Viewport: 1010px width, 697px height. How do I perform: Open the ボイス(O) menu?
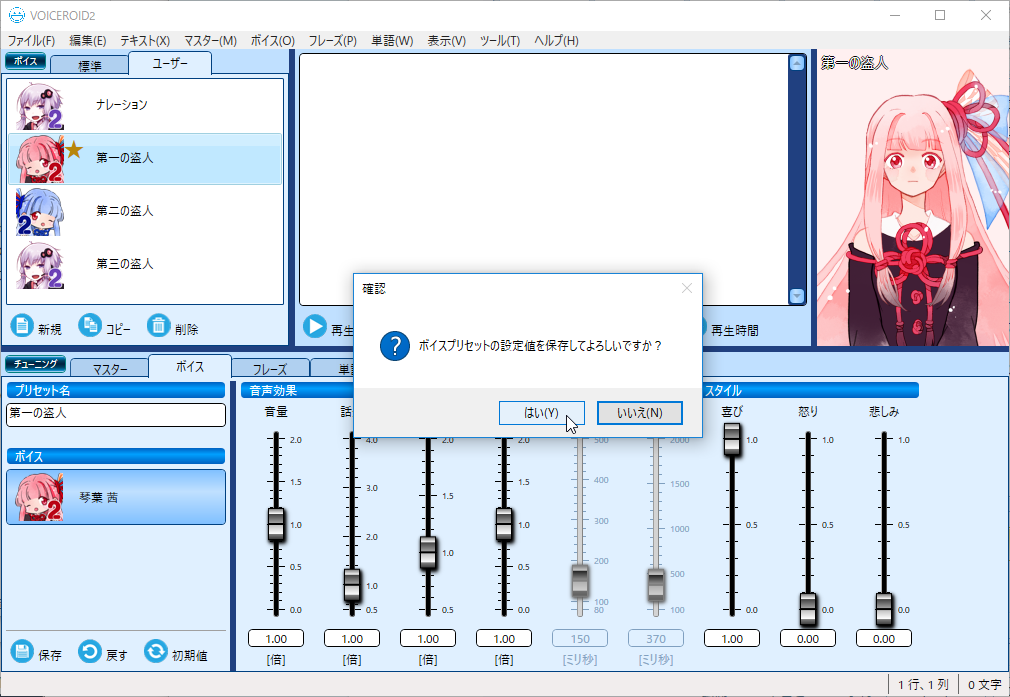[x=272, y=41]
